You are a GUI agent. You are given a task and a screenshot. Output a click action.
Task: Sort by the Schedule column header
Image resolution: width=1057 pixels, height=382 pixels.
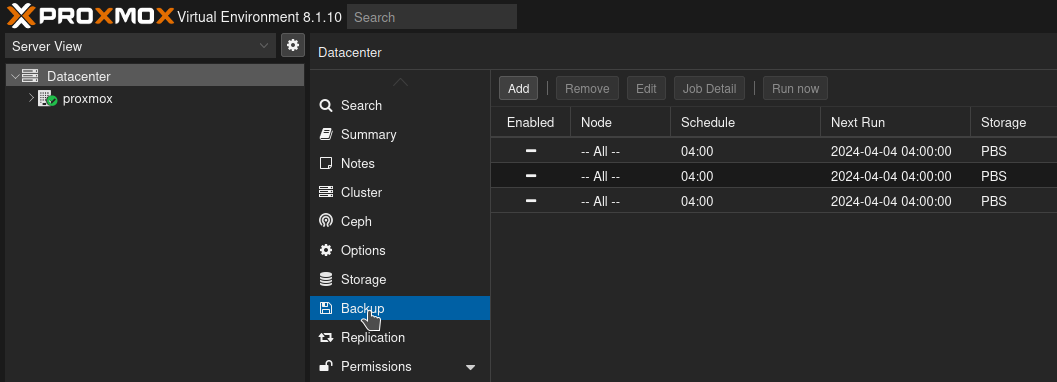[x=746, y=122]
